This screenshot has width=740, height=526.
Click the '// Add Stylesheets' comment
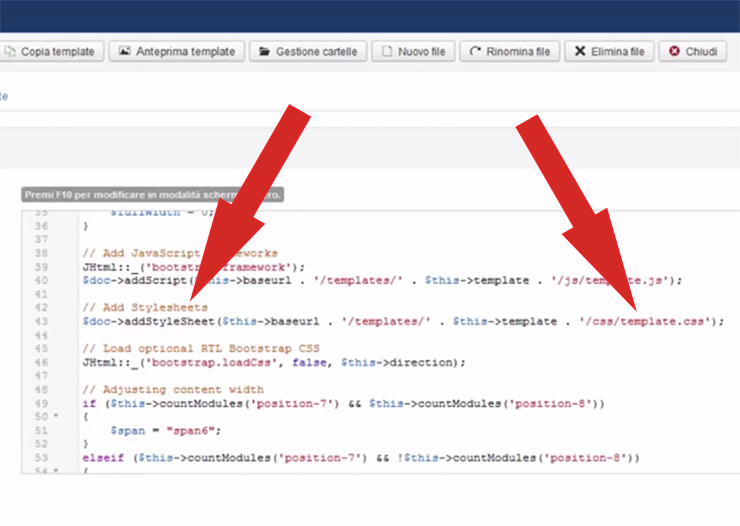145,308
